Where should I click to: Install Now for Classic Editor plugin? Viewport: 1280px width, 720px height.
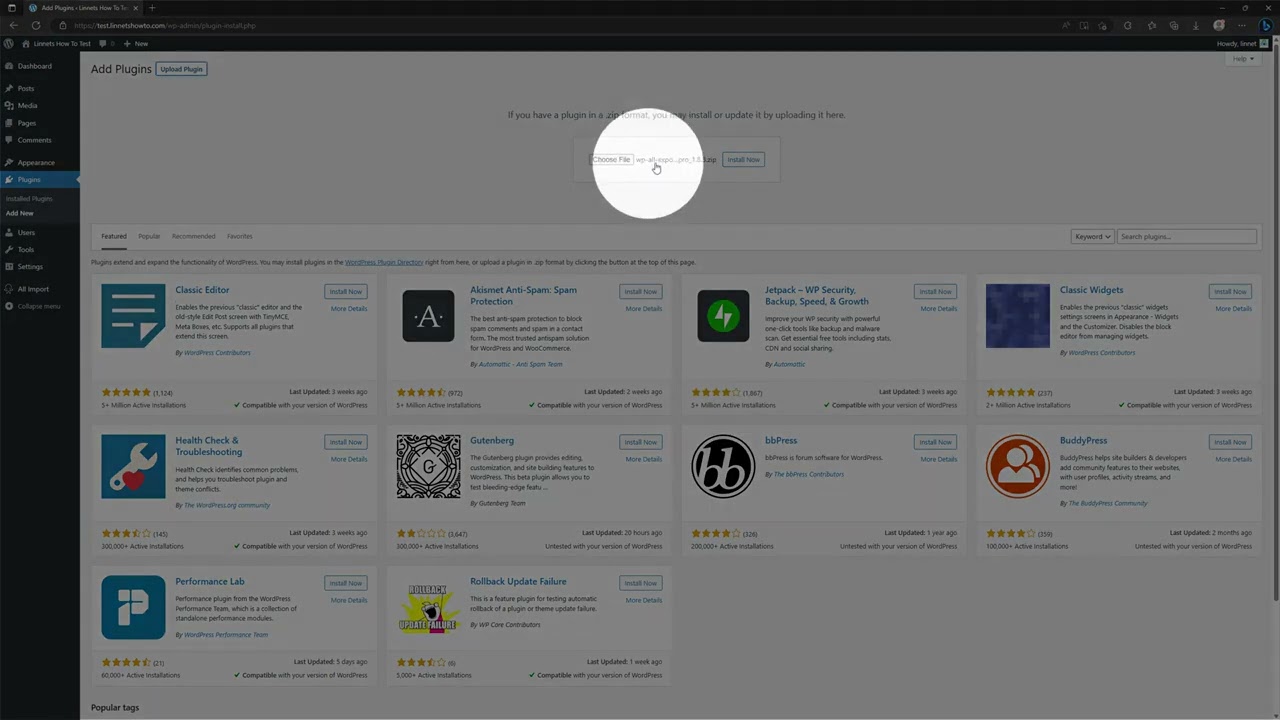[346, 291]
